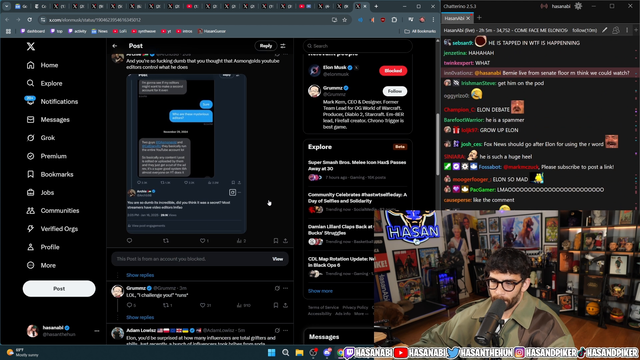Click the white Post button
Viewport: 640px width, 360px height.
coord(59,289)
